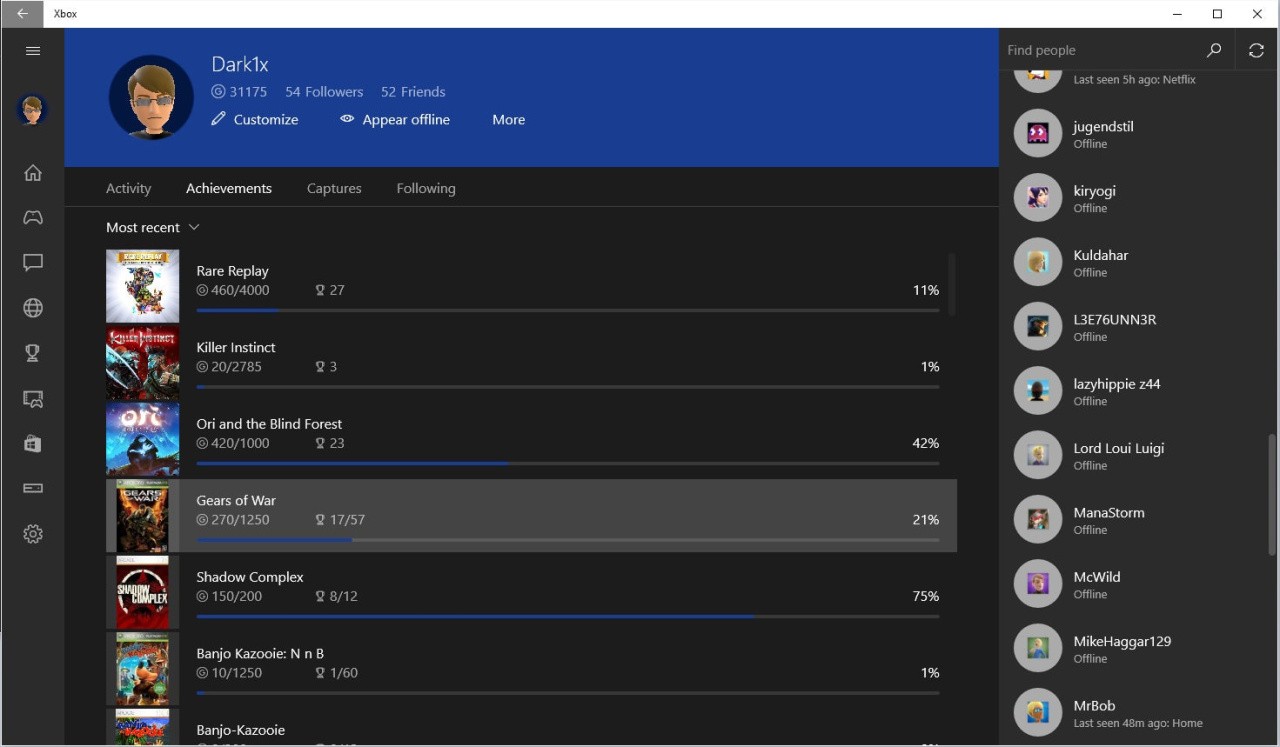Image resolution: width=1280 pixels, height=747 pixels.
Task: Open Achievements trophy icon in sidebar
Action: tap(32, 353)
